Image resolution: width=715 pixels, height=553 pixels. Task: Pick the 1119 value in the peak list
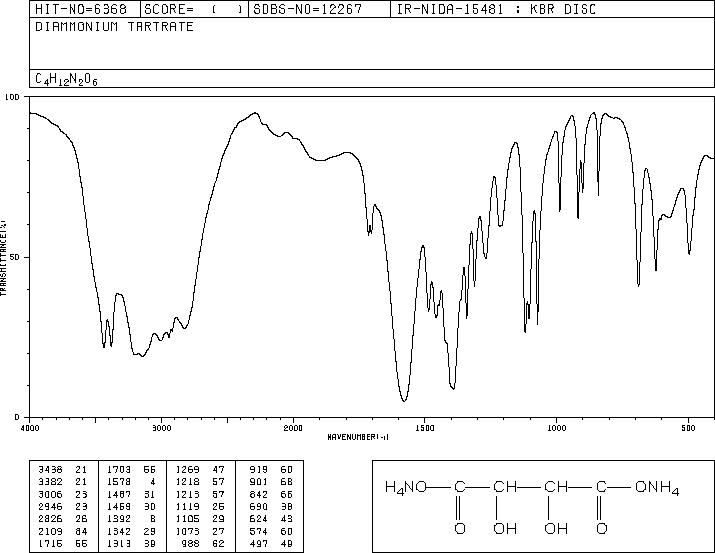click(x=187, y=506)
